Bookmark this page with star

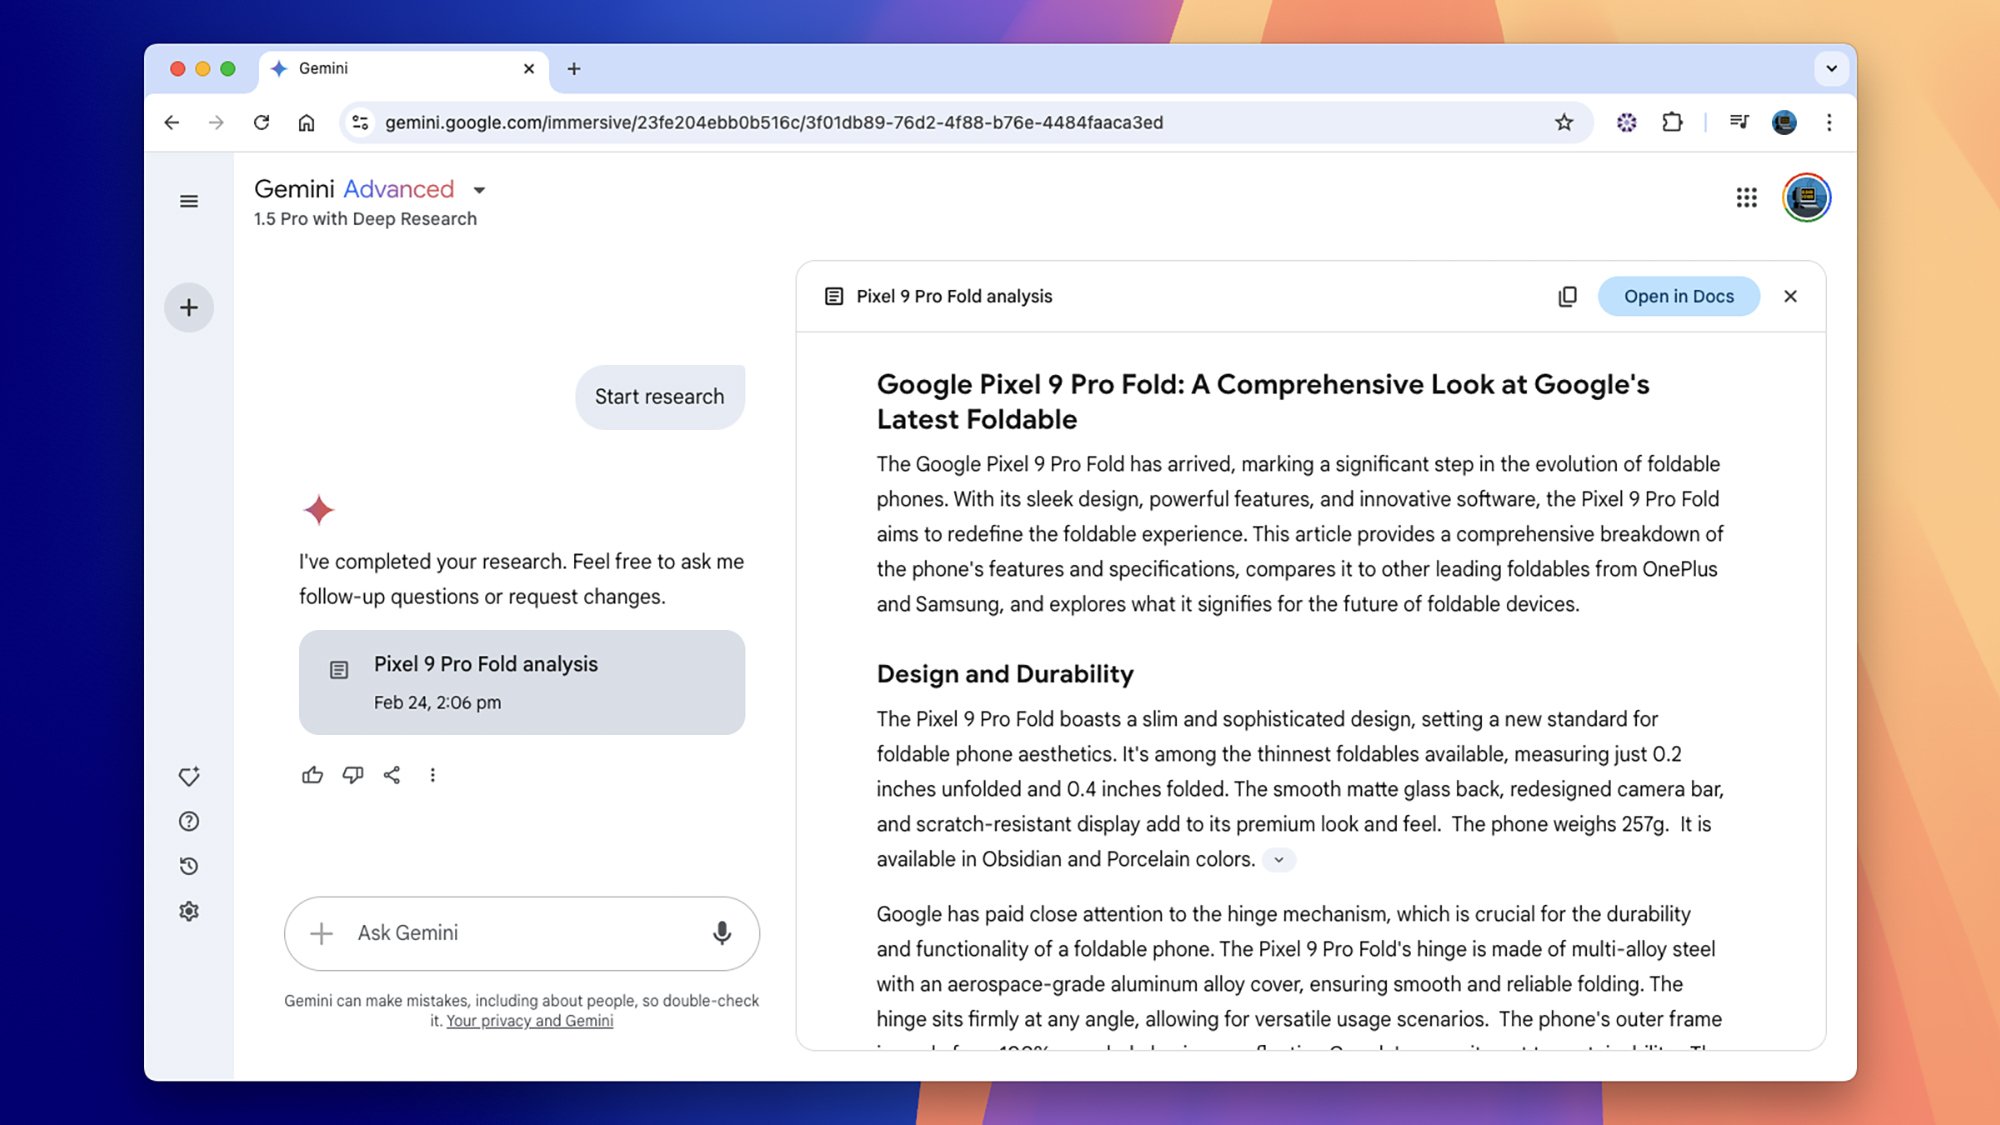tap(1564, 123)
